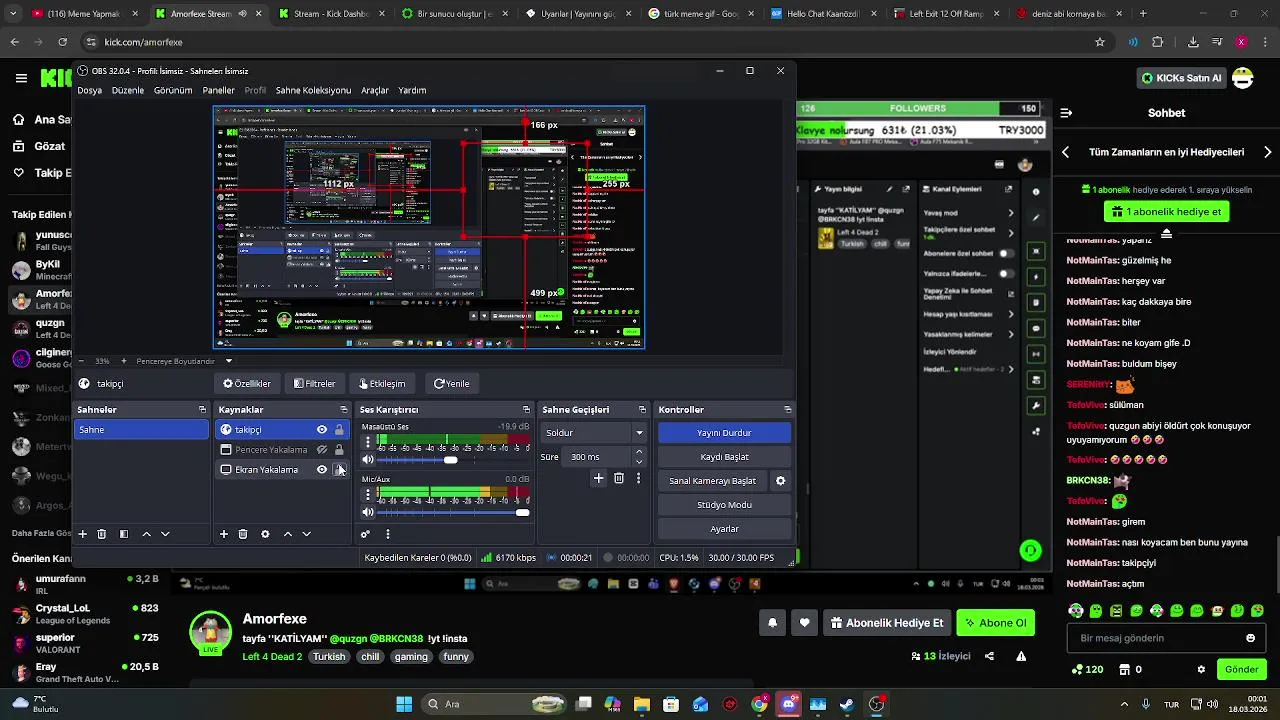Viewport: 1280px width, 720px height.
Task: Adjust Masaüstü Ses volume slider
Action: [x=453, y=460]
